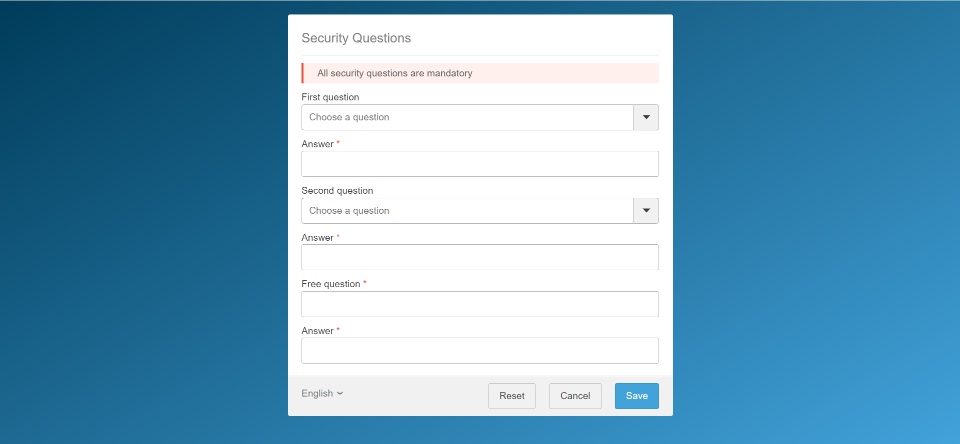Click the Answer label under First question
This screenshot has height=444, width=960.
(318, 144)
